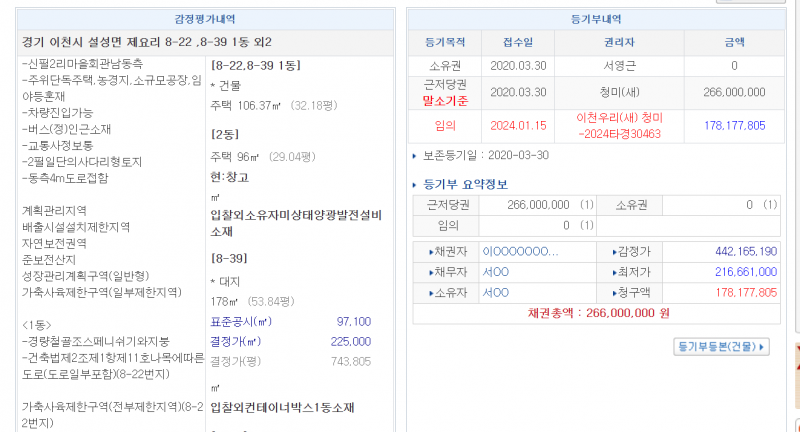Click creditor name 이OOOOOOOO link

pos(520,251)
